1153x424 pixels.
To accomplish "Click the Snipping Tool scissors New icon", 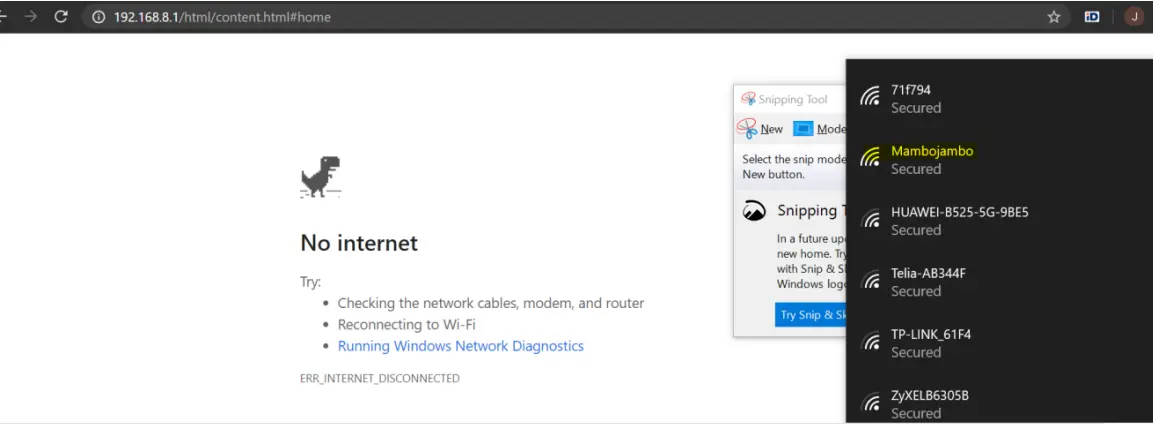I will [x=747, y=129].
